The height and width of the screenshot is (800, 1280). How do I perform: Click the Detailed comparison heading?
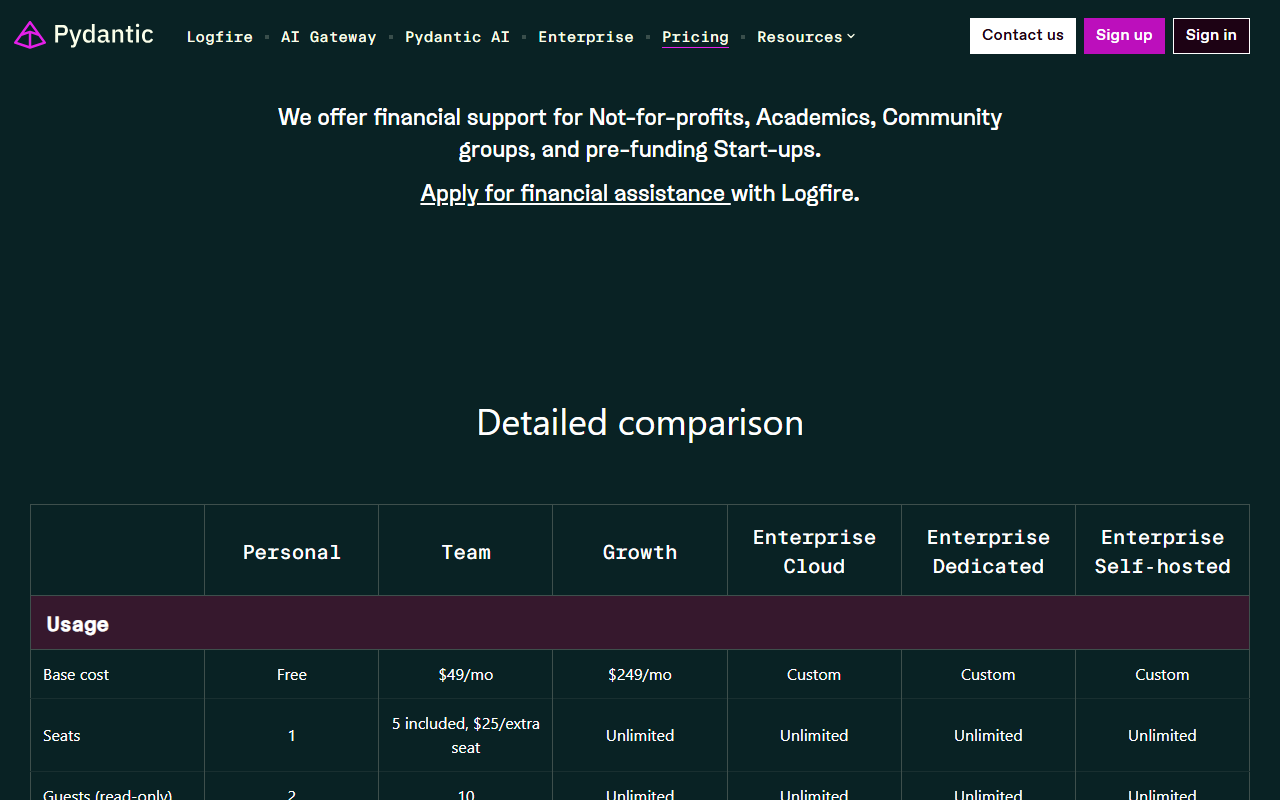640,423
